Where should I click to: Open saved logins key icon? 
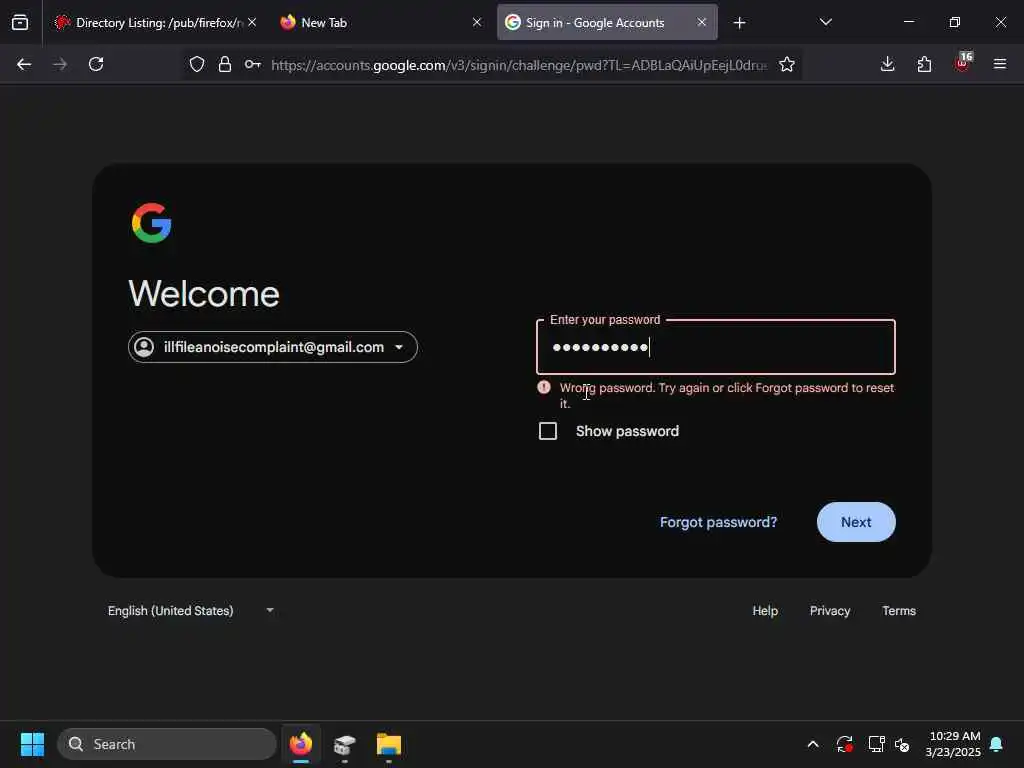[x=253, y=64]
